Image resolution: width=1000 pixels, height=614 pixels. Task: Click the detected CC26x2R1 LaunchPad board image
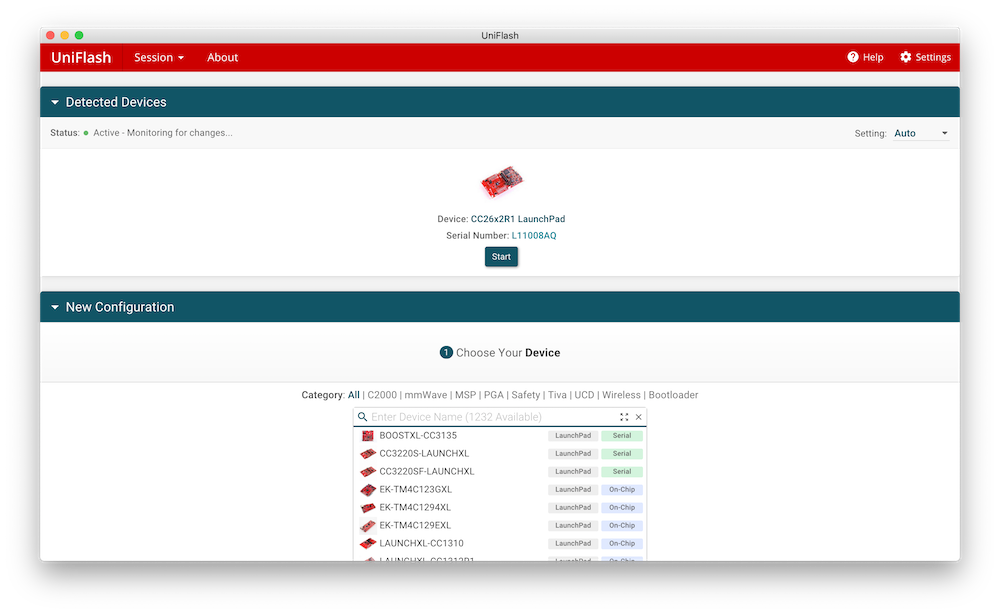(x=502, y=182)
